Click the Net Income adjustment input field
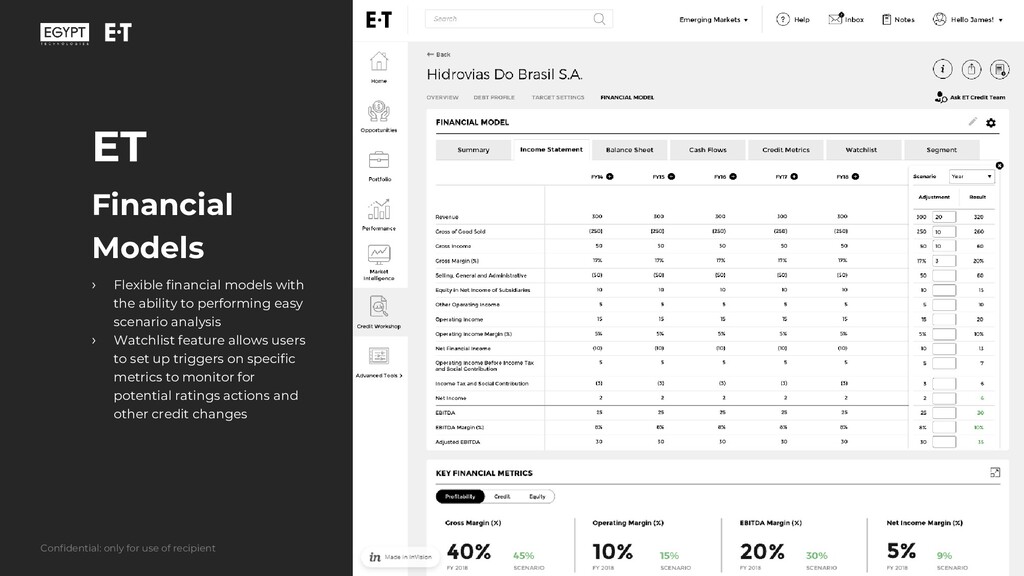 coord(944,398)
